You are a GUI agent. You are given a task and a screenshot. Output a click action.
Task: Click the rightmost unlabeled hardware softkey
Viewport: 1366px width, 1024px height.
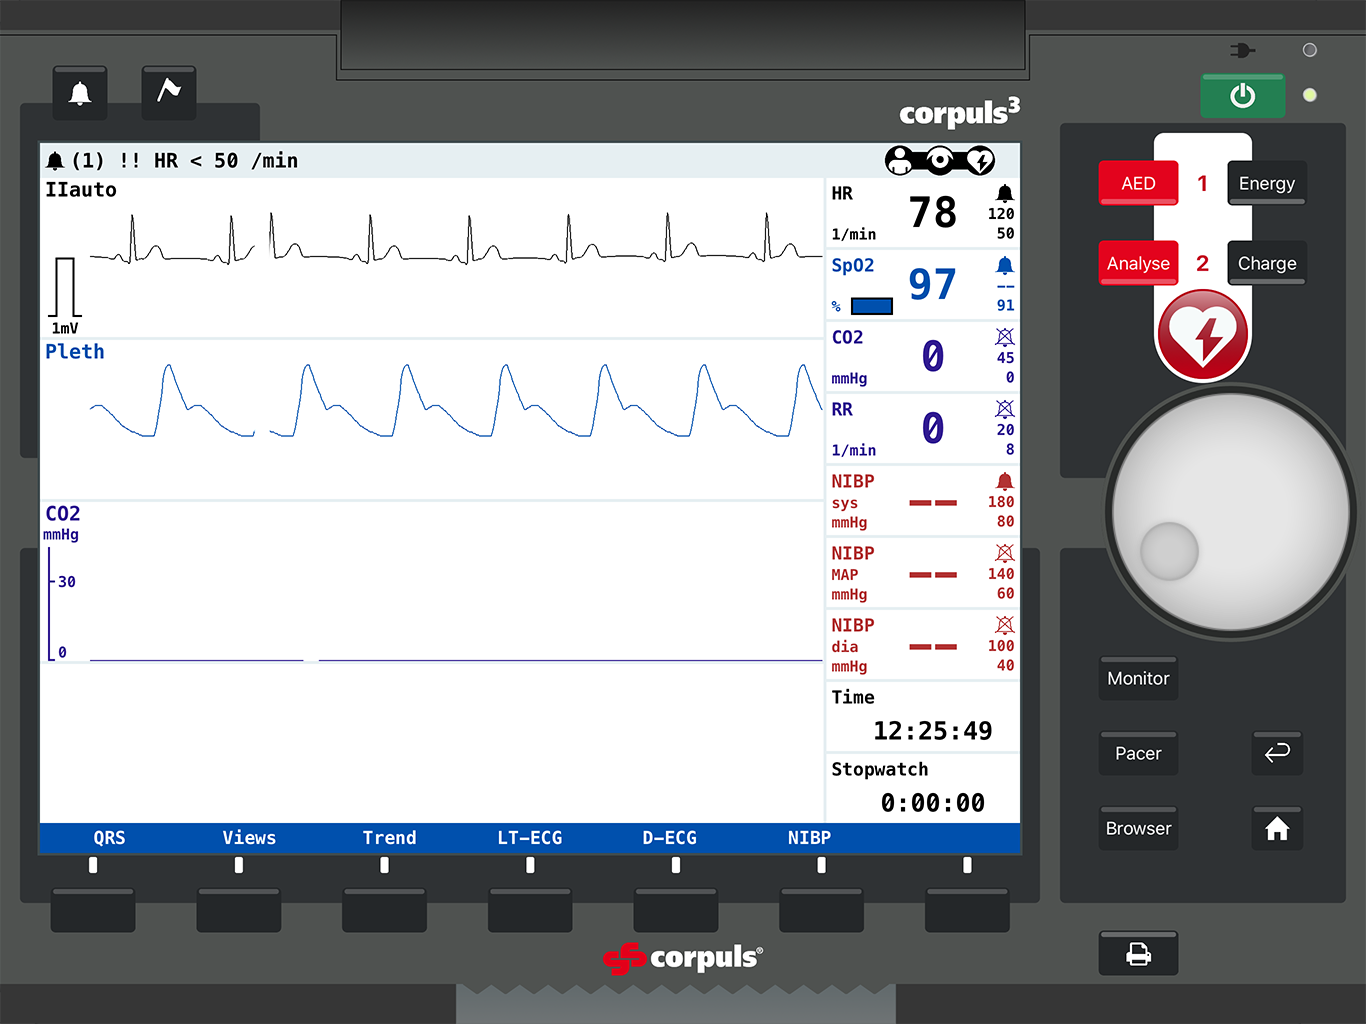967,910
